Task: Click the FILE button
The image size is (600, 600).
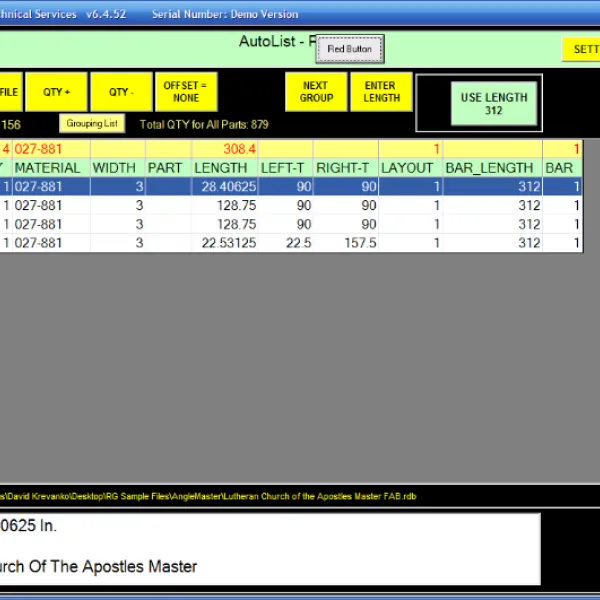Action: click(9, 92)
